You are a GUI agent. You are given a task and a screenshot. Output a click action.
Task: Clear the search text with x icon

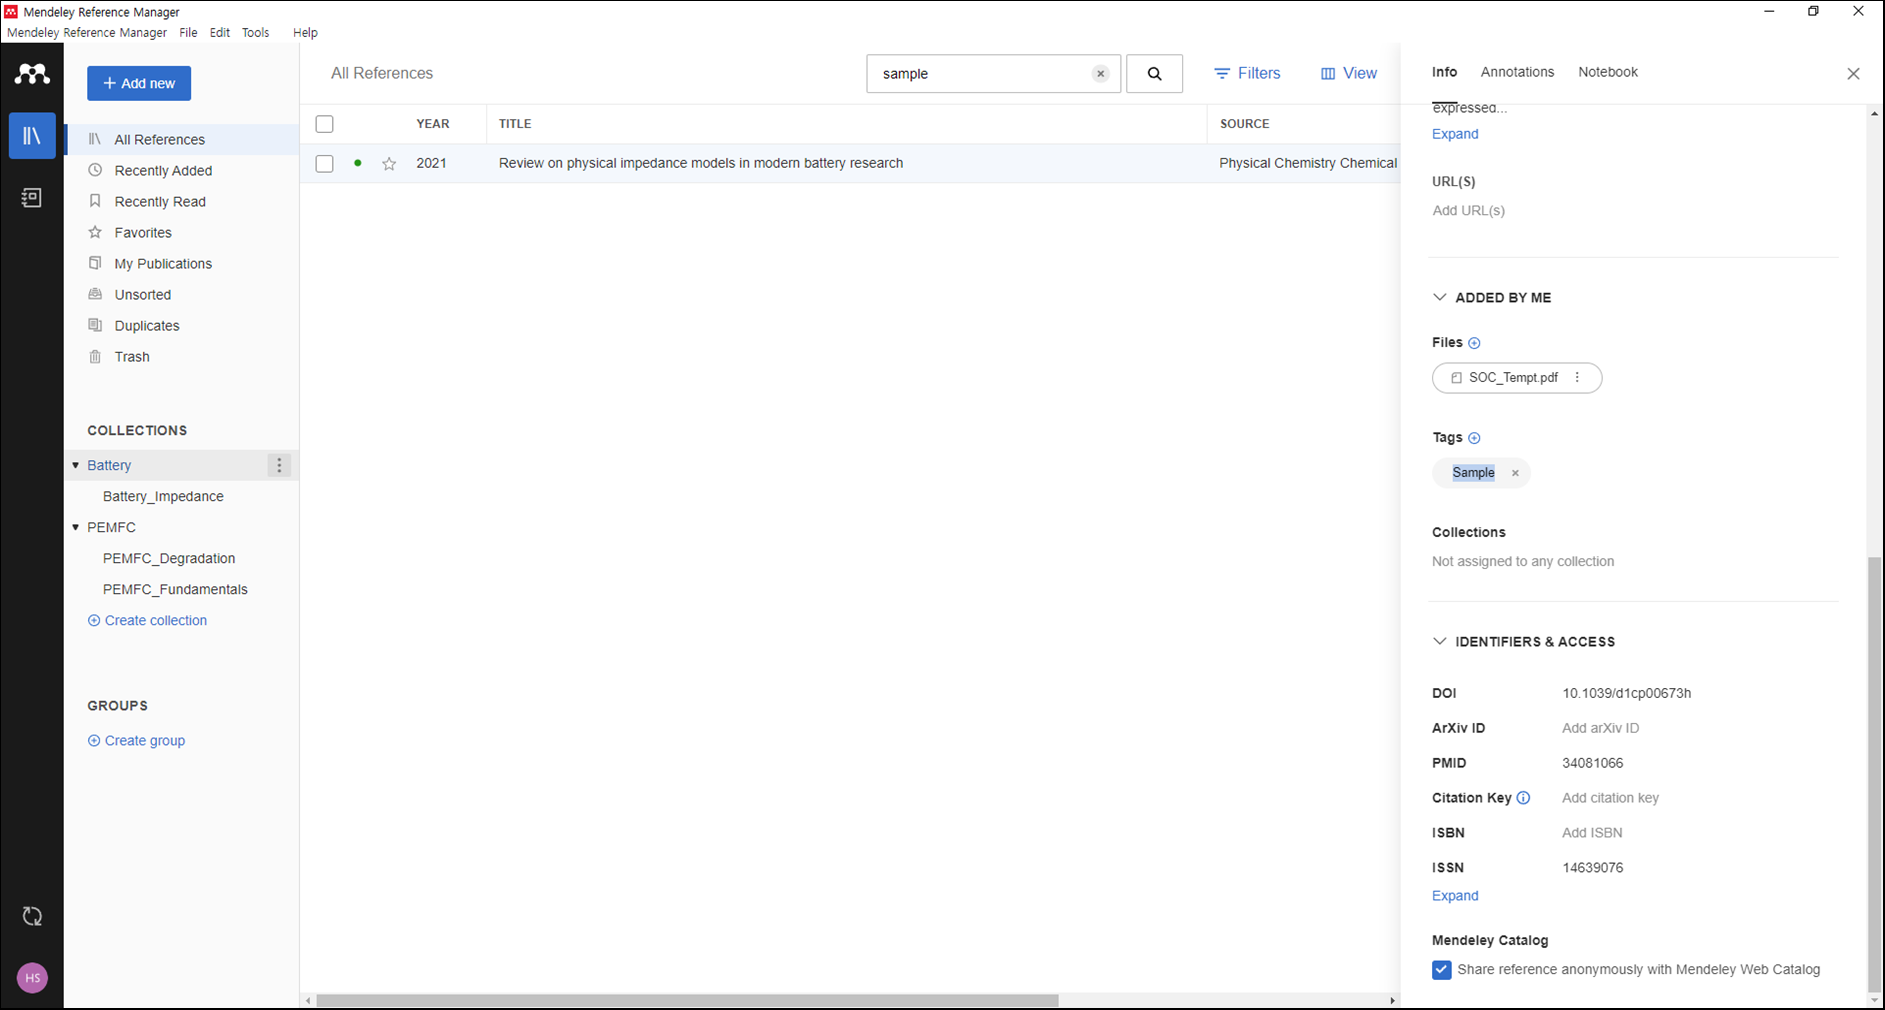1100,74
